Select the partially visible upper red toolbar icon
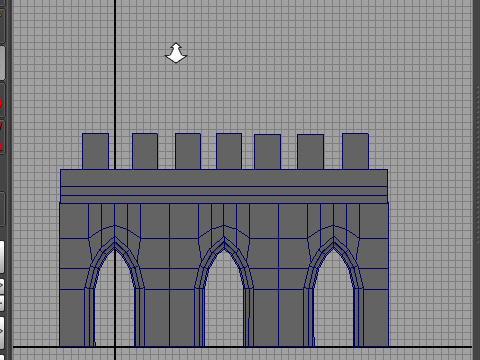 click(x=1, y=103)
